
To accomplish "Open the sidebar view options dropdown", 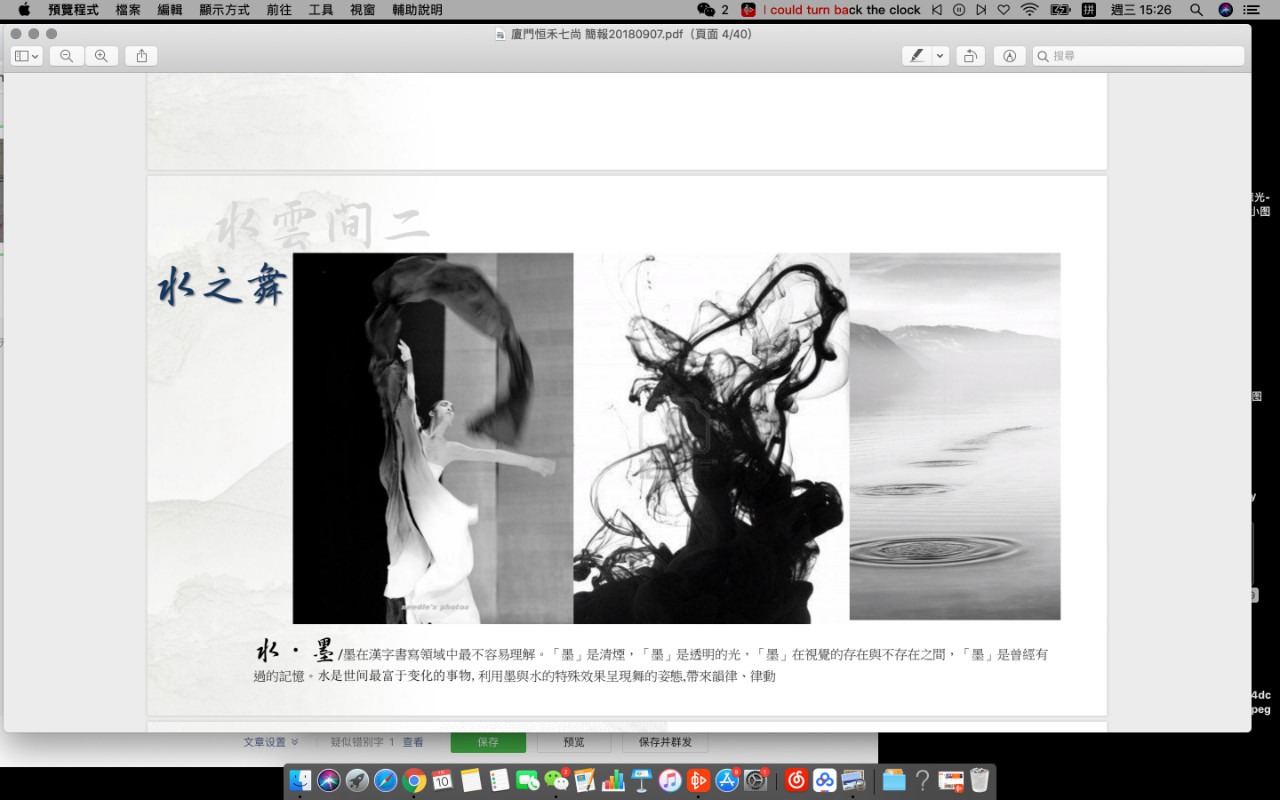I will (x=26, y=56).
